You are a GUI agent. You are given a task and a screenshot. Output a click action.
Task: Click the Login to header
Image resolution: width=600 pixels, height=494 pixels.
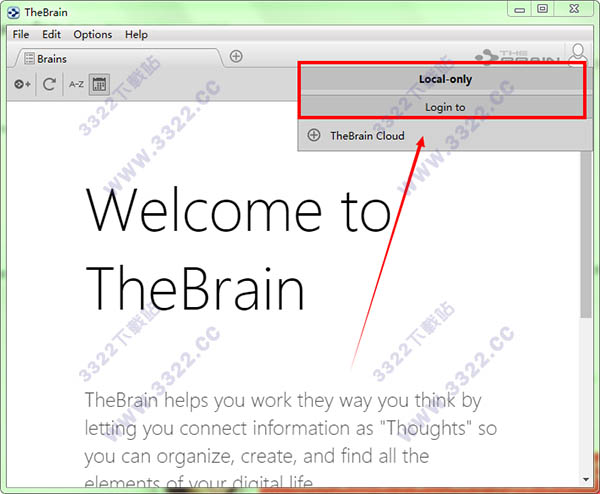click(x=445, y=108)
